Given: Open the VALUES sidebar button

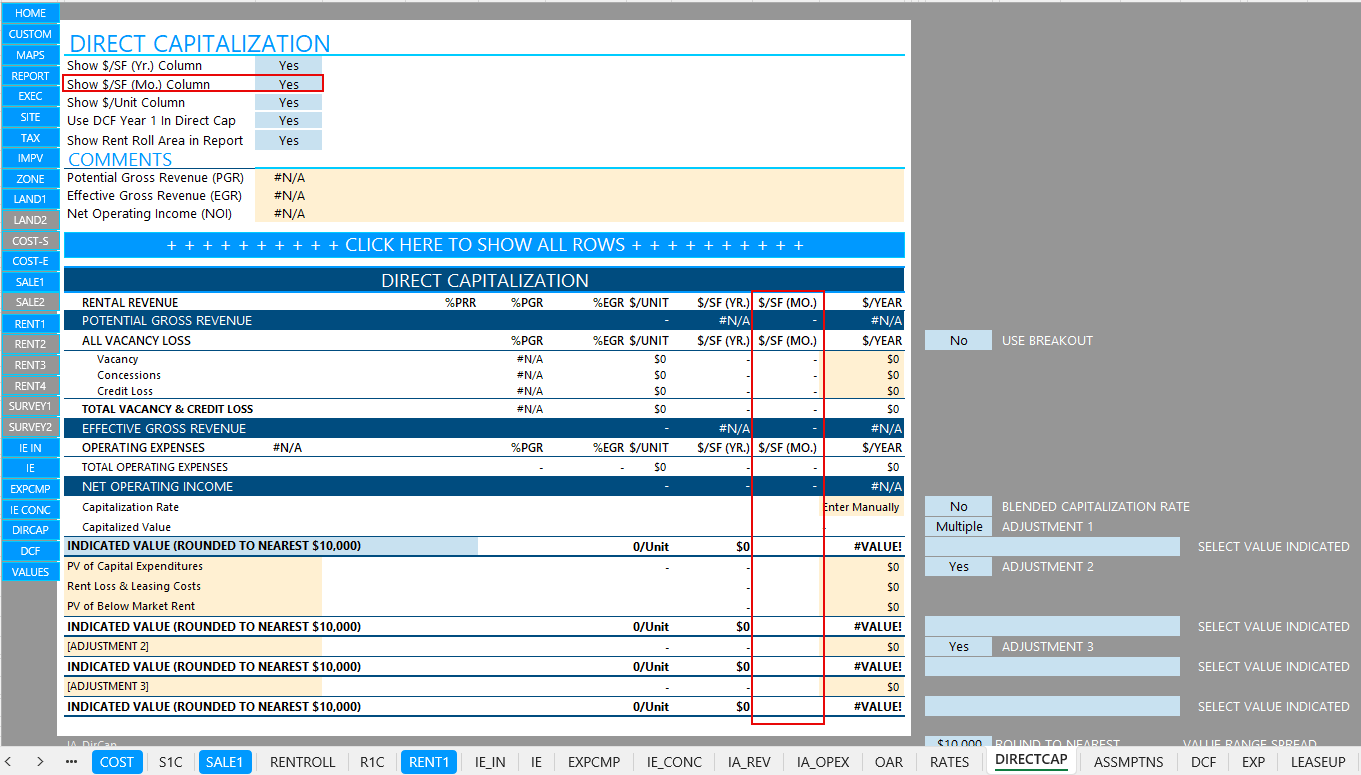Looking at the screenshot, I should coord(30,572).
